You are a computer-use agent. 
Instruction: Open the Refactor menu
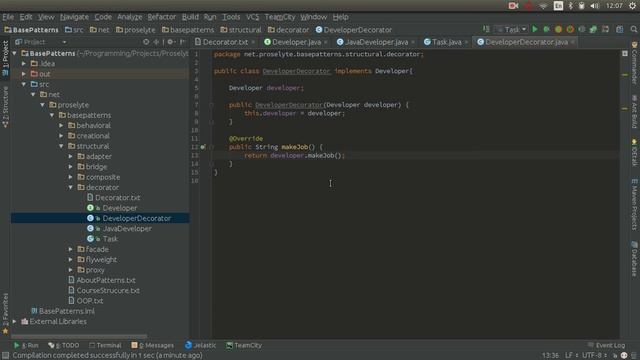(162, 17)
